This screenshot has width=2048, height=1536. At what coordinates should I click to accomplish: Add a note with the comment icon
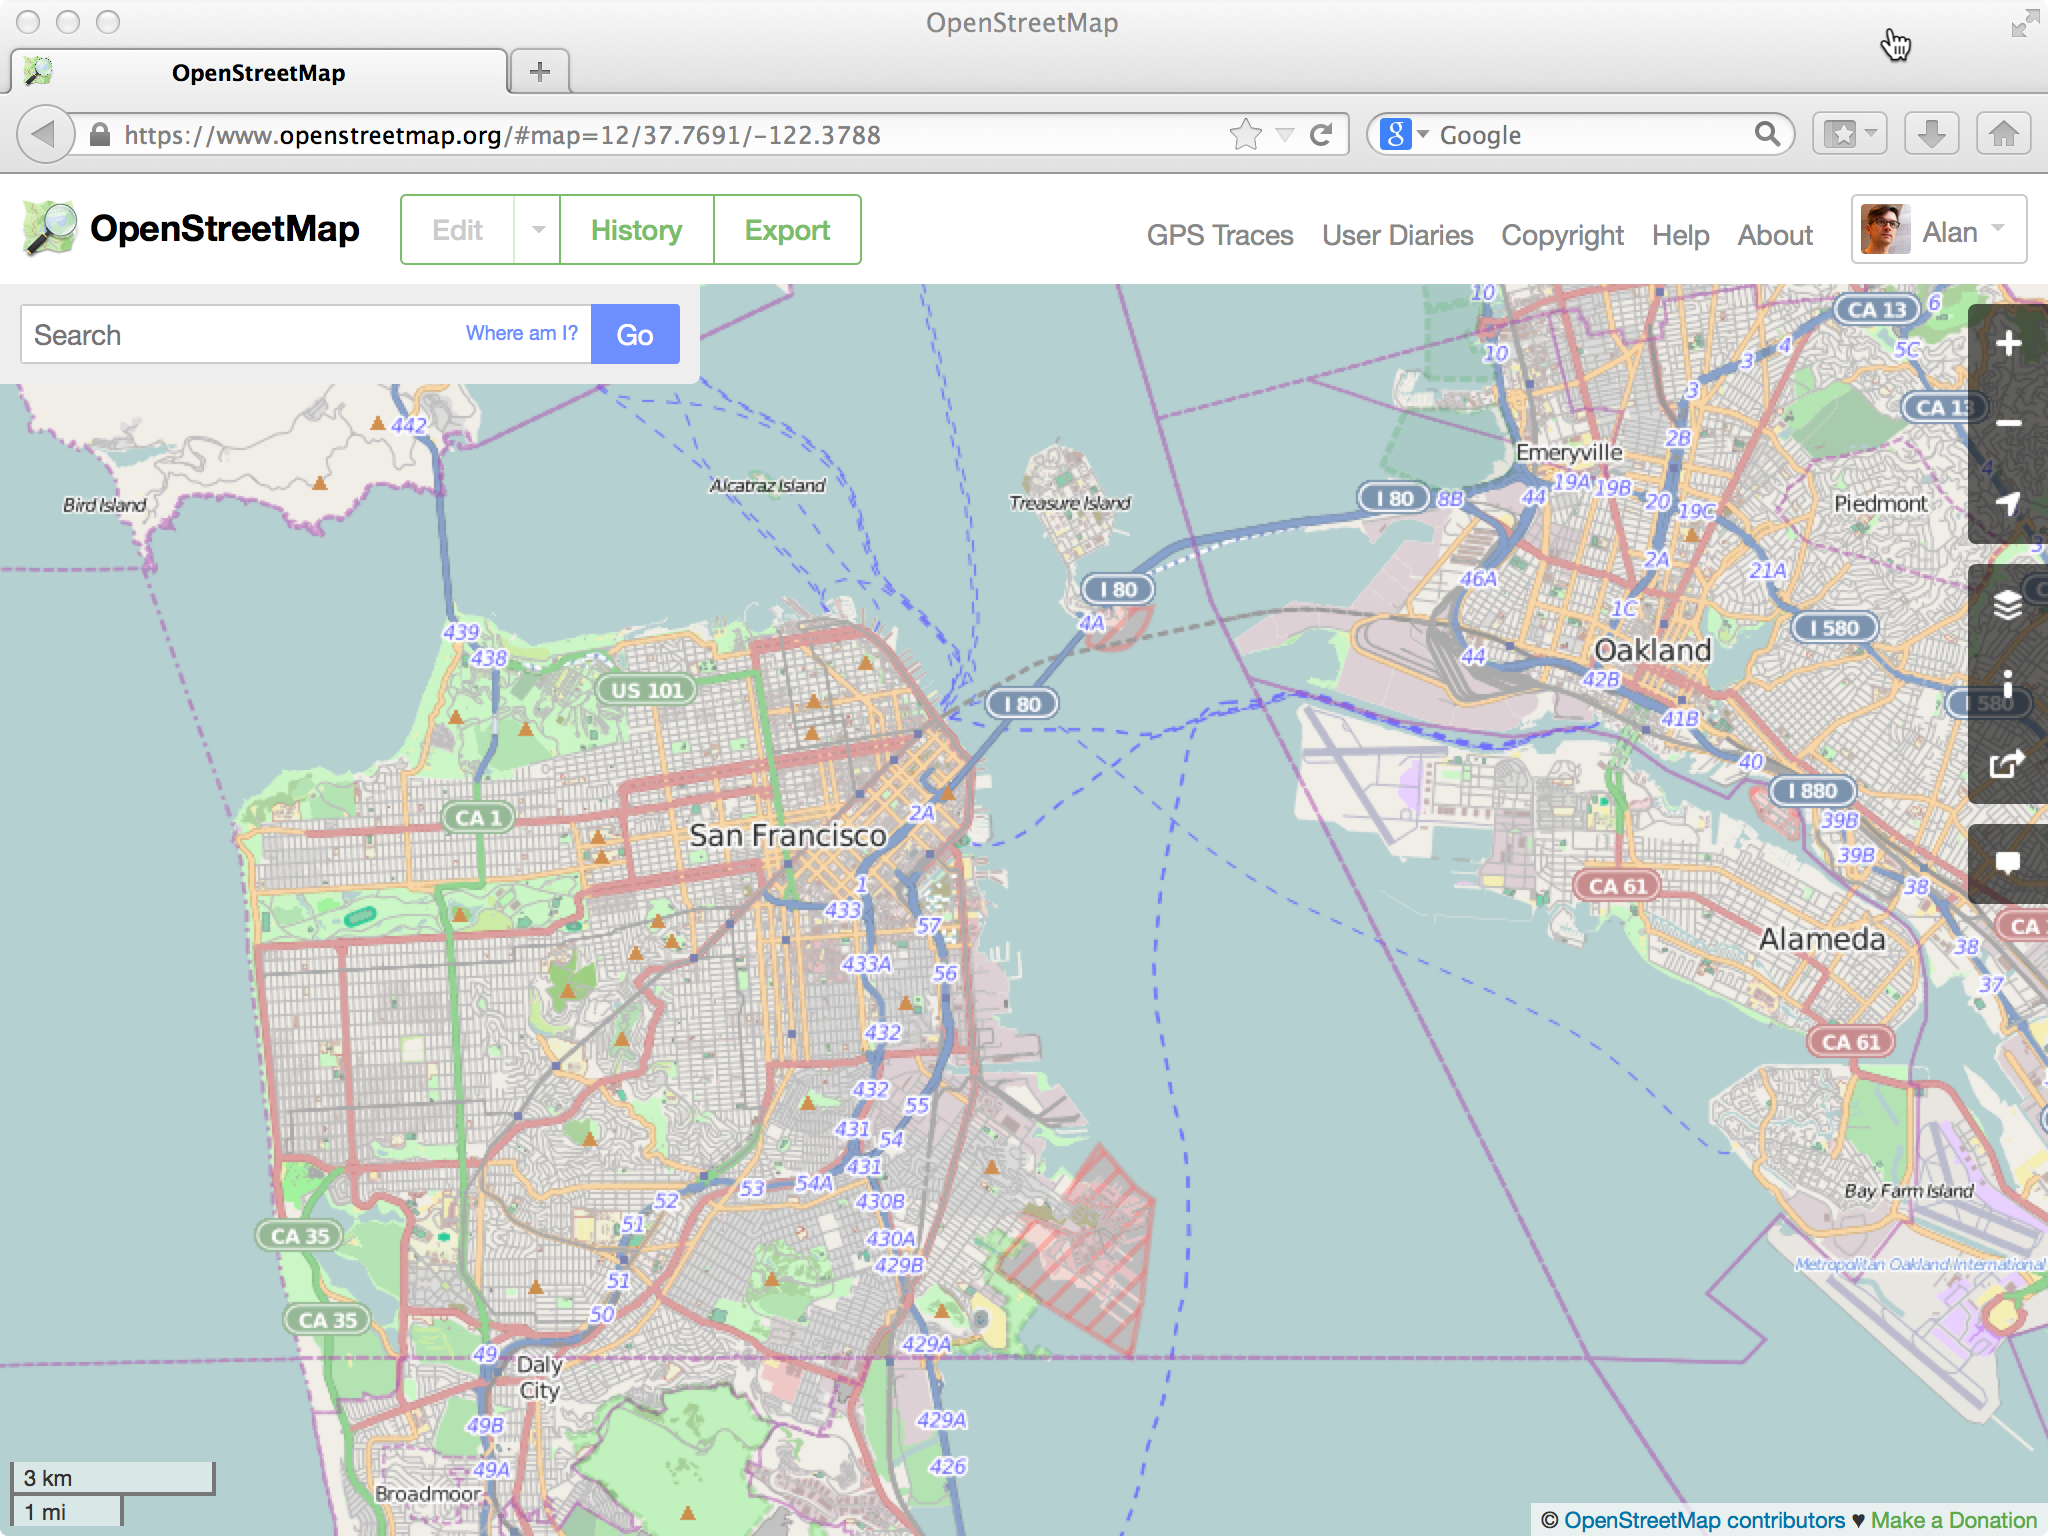tap(2008, 863)
